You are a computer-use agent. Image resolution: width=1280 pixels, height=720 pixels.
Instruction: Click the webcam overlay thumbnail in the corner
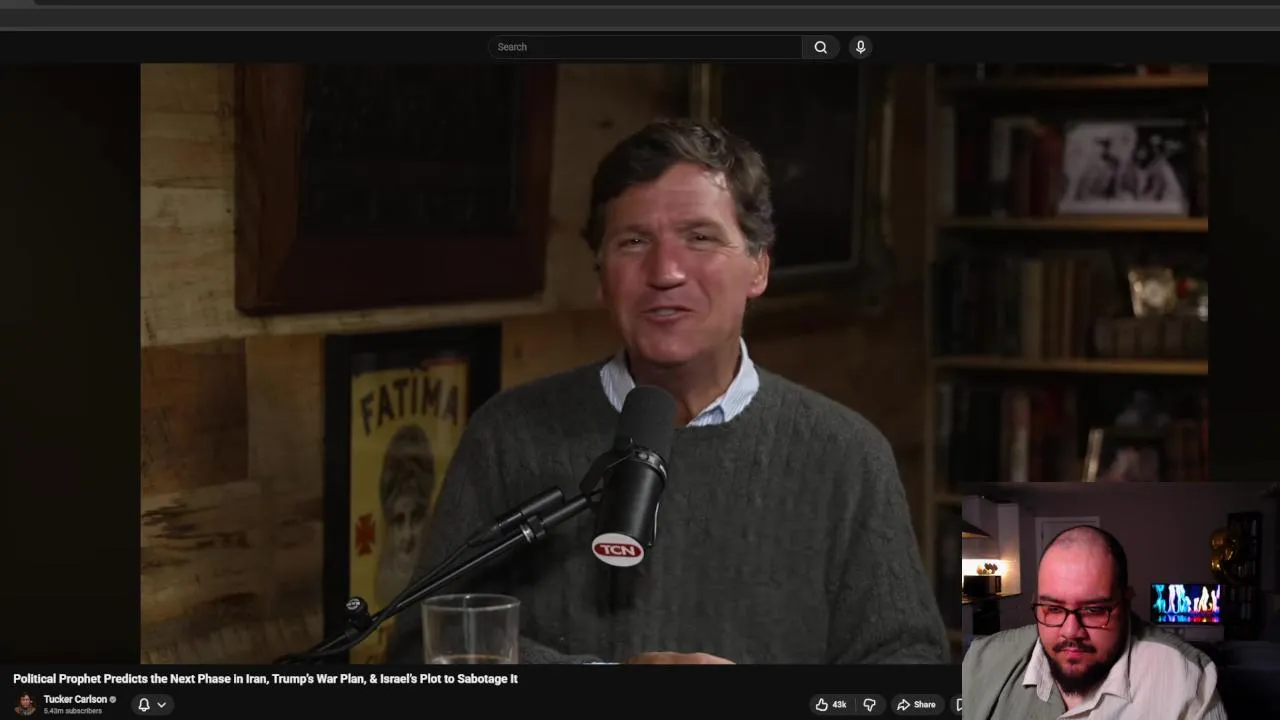1120,602
